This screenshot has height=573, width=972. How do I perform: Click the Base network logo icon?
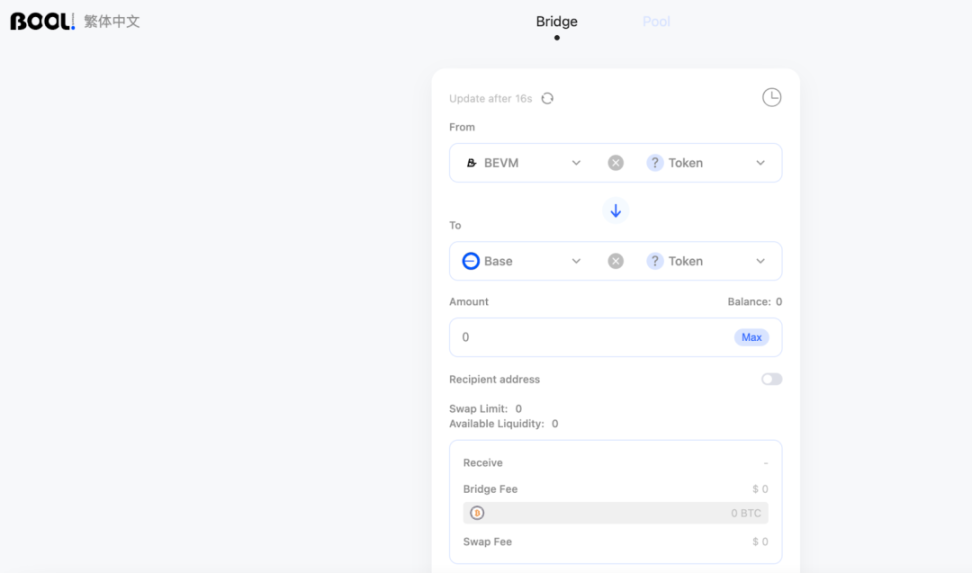[471, 261]
